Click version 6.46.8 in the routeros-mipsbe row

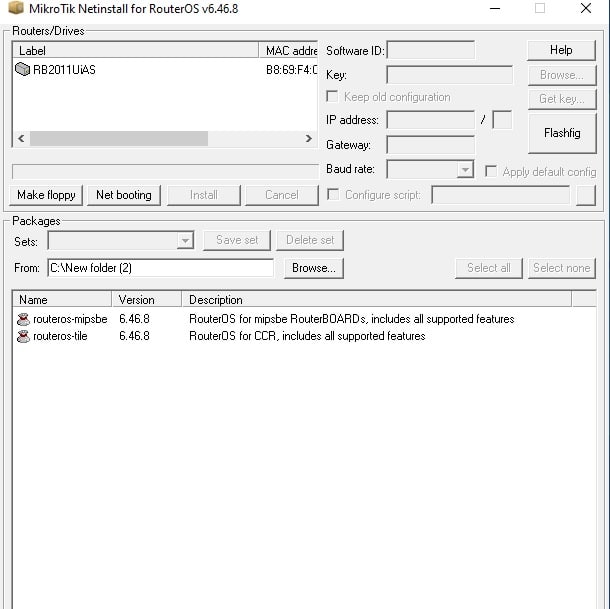134,319
